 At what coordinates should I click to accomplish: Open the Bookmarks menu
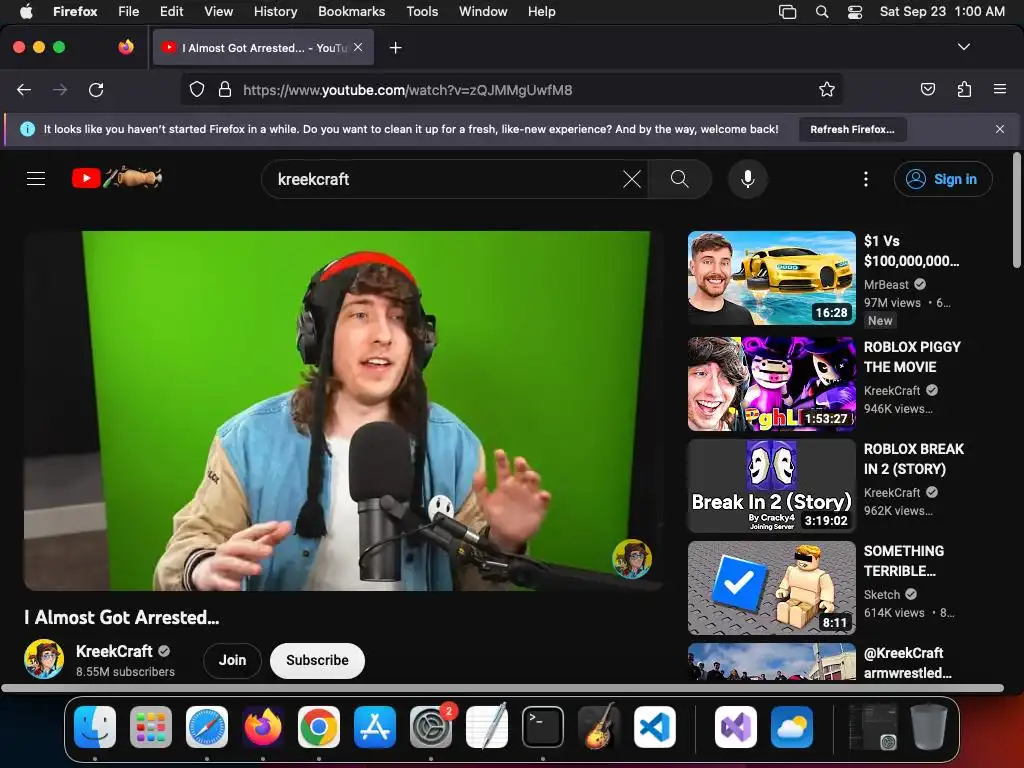[x=351, y=11]
